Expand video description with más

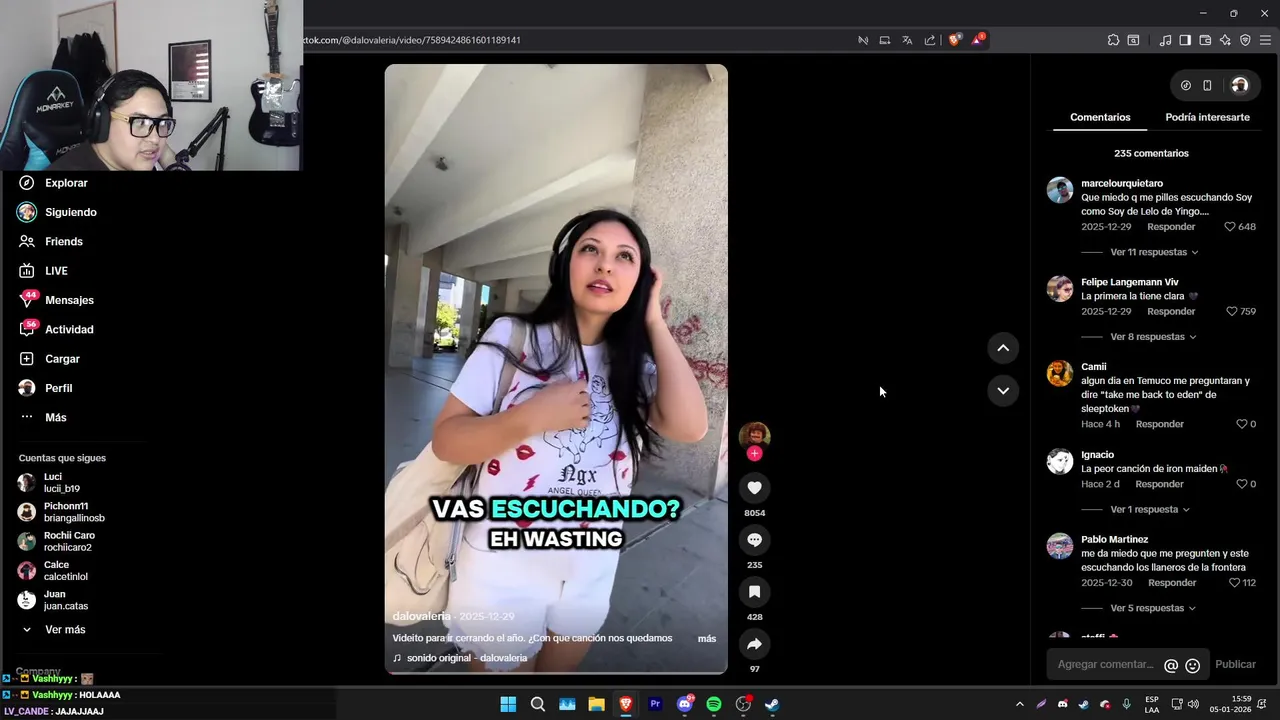[x=707, y=638]
